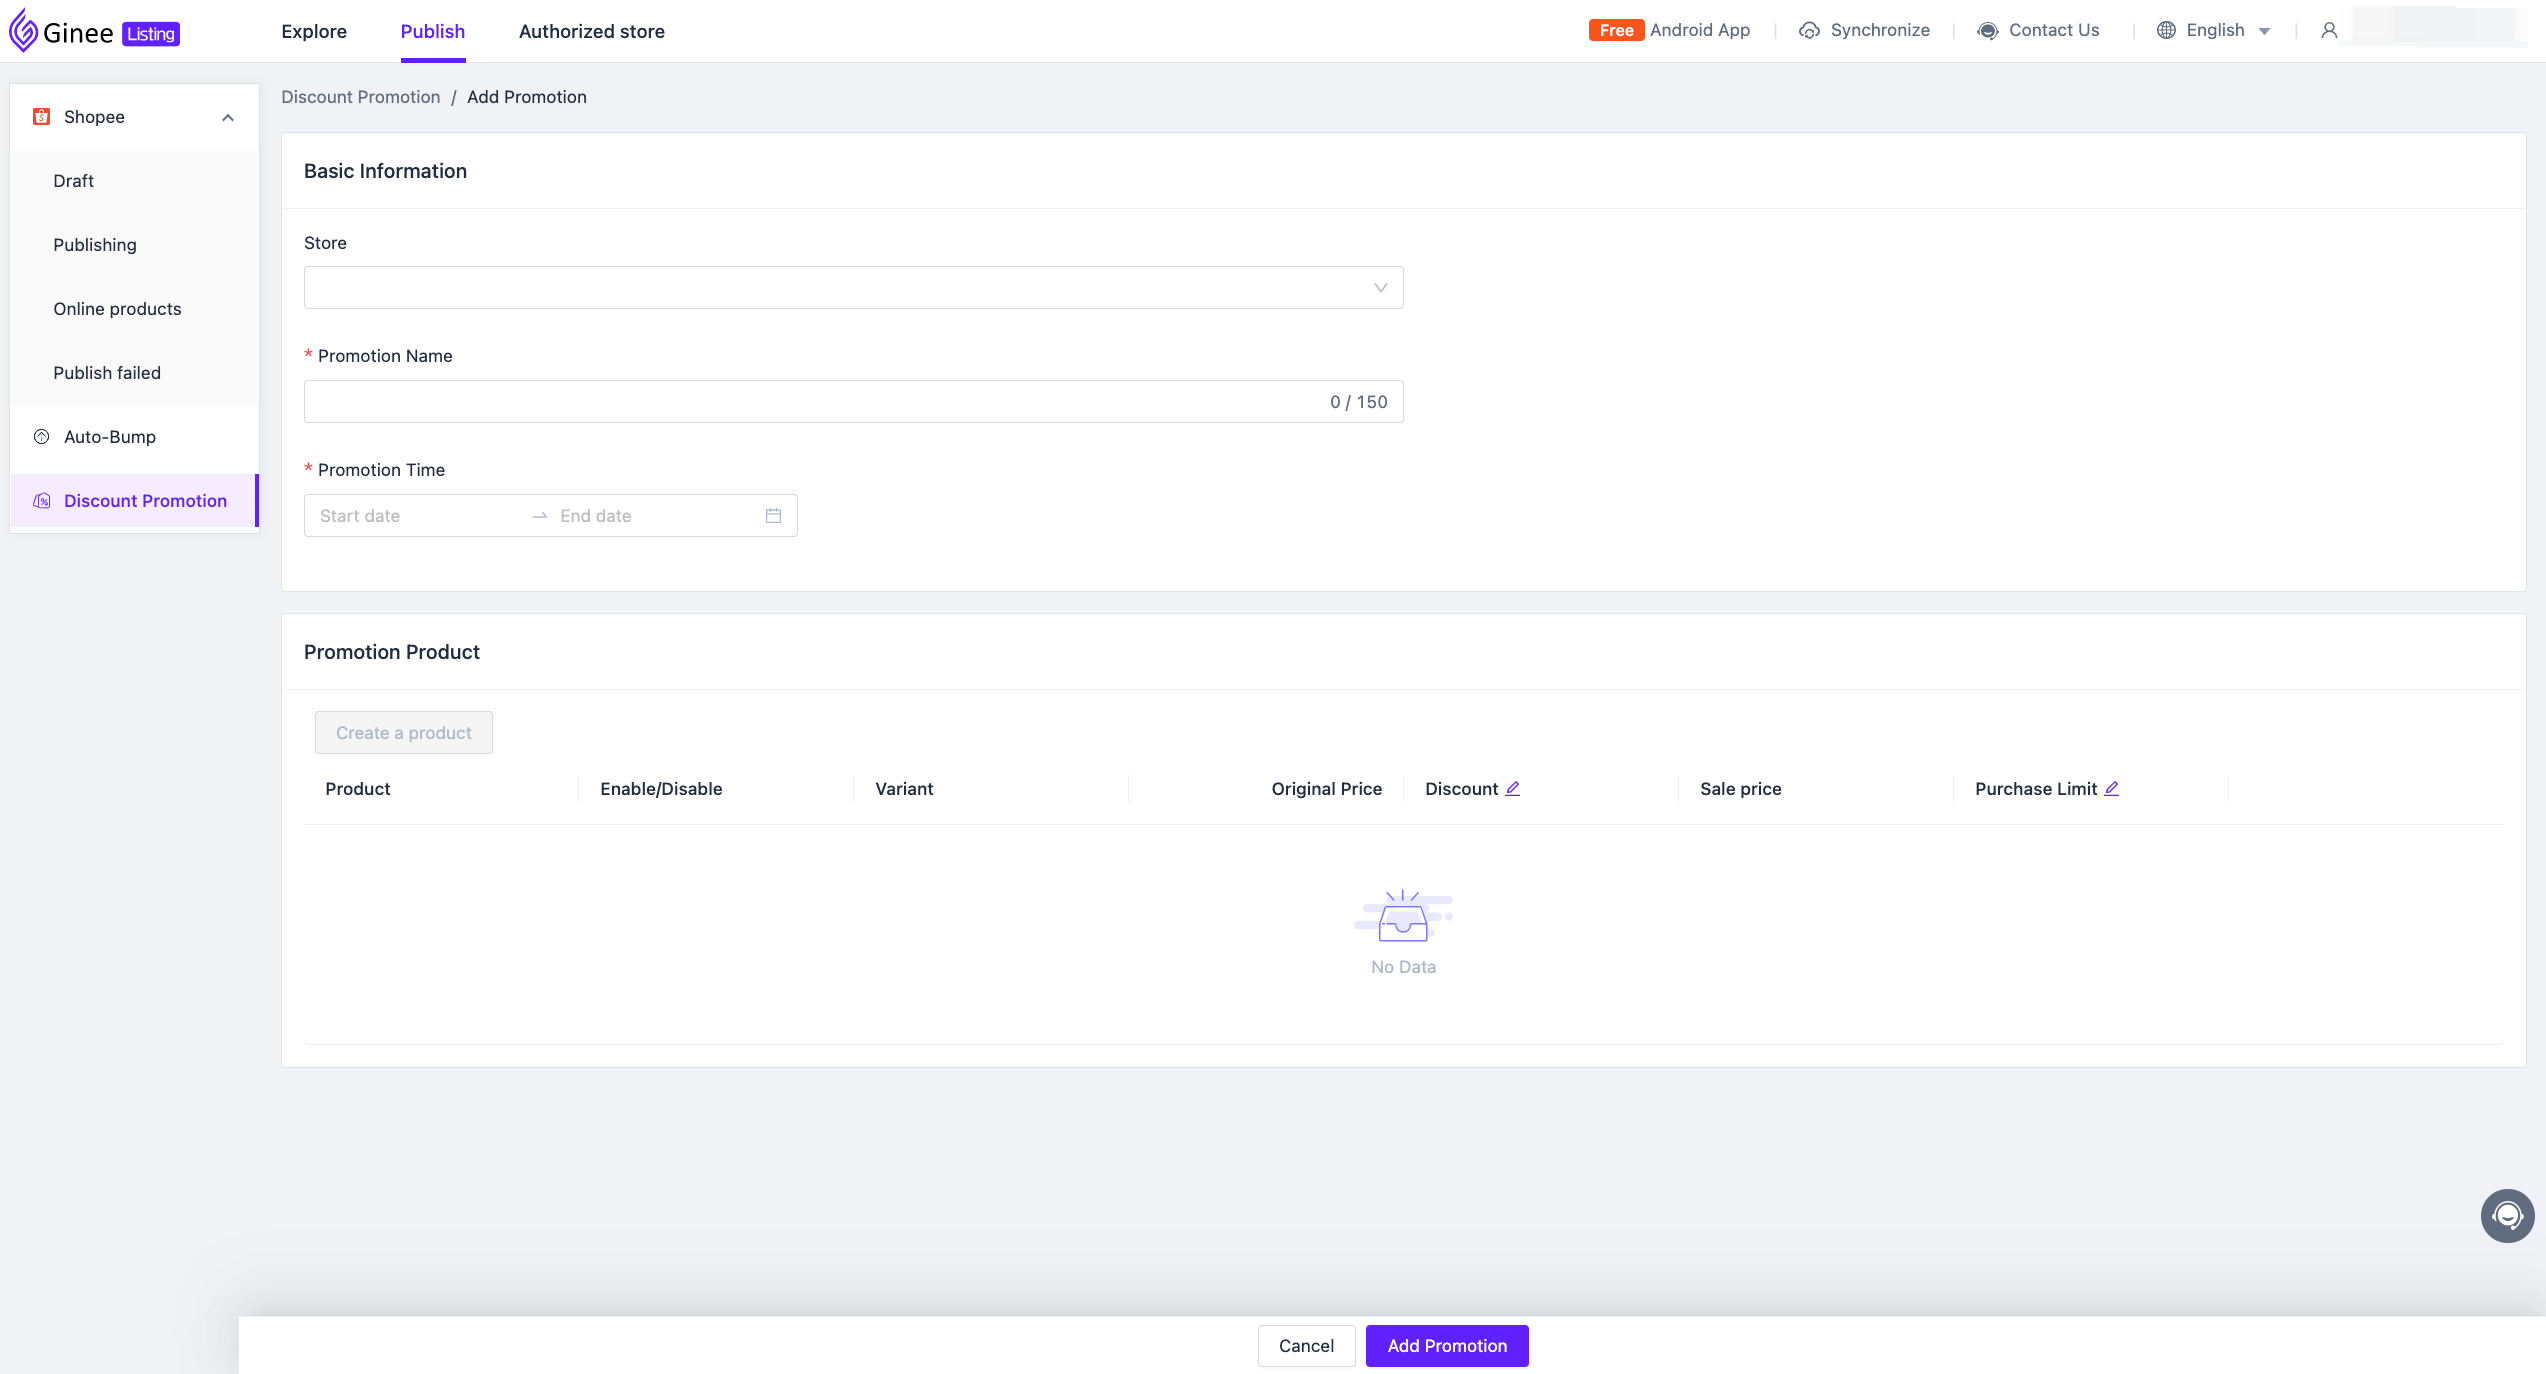Viewport: 2546px width, 1374px height.
Task: Click the Synchronize link text
Action: pyautogui.click(x=1880, y=31)
